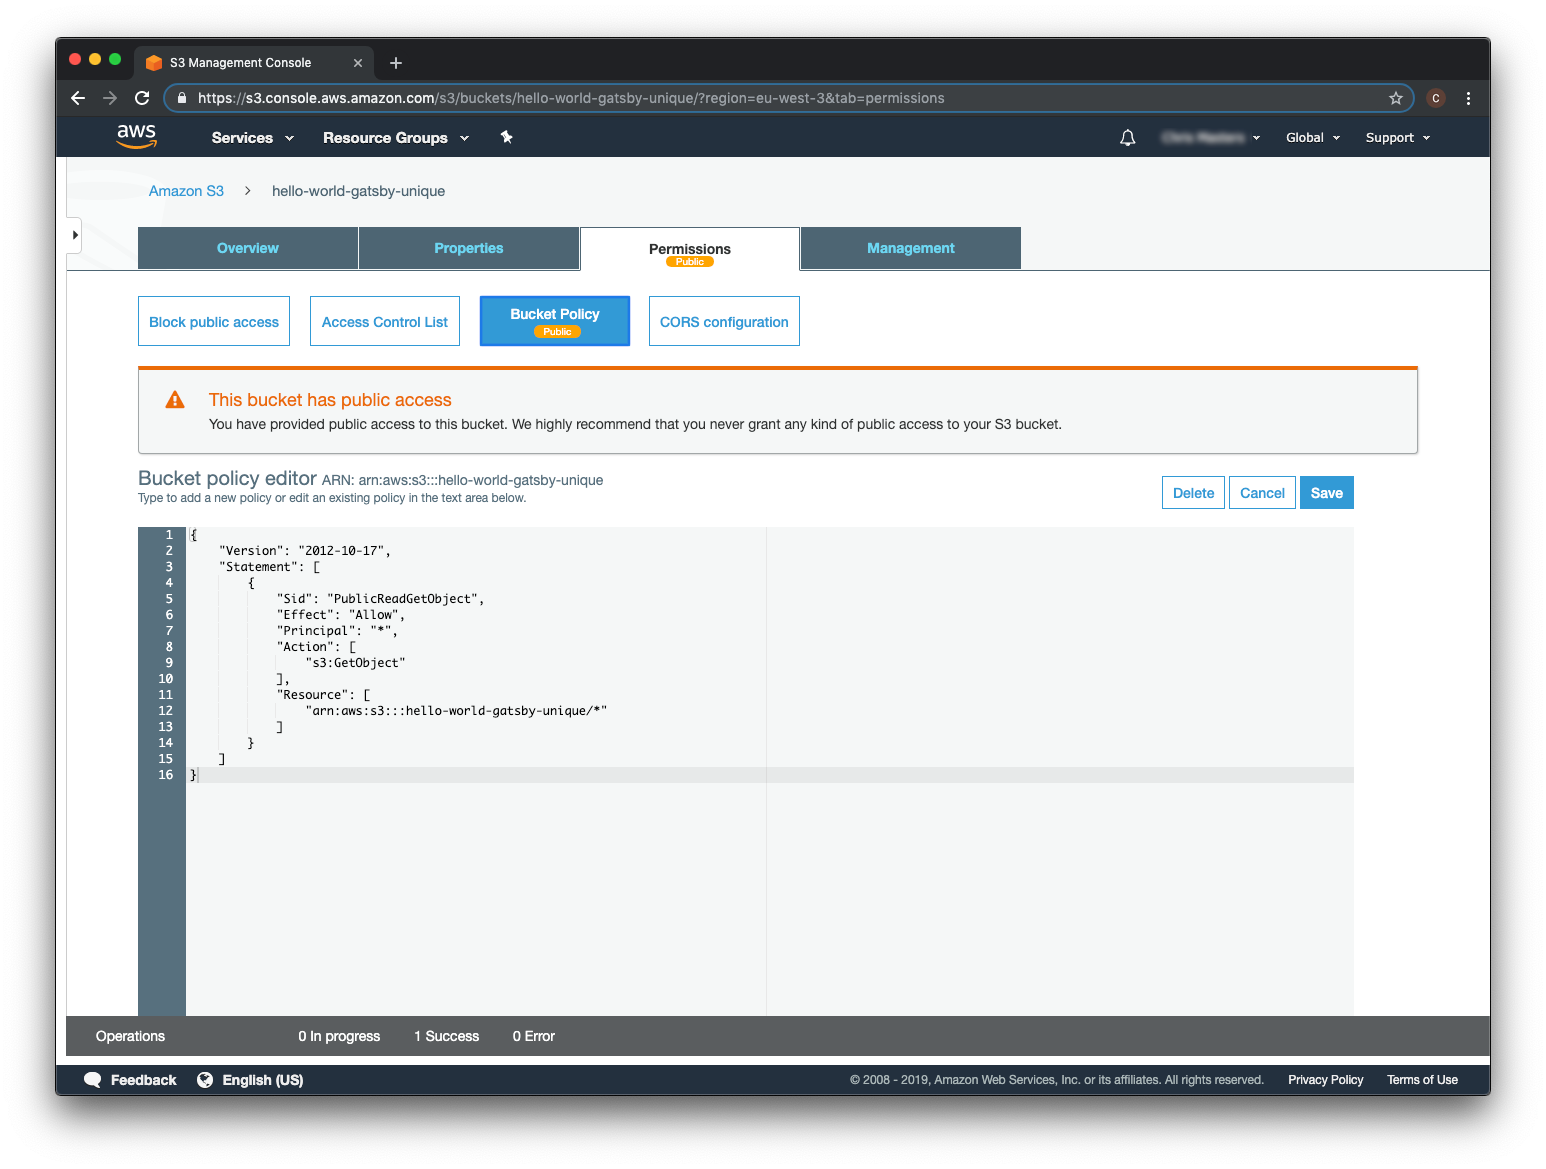
Task: Switch to the Properties tab
Action: pyautogui.click(x=469, y=248)
